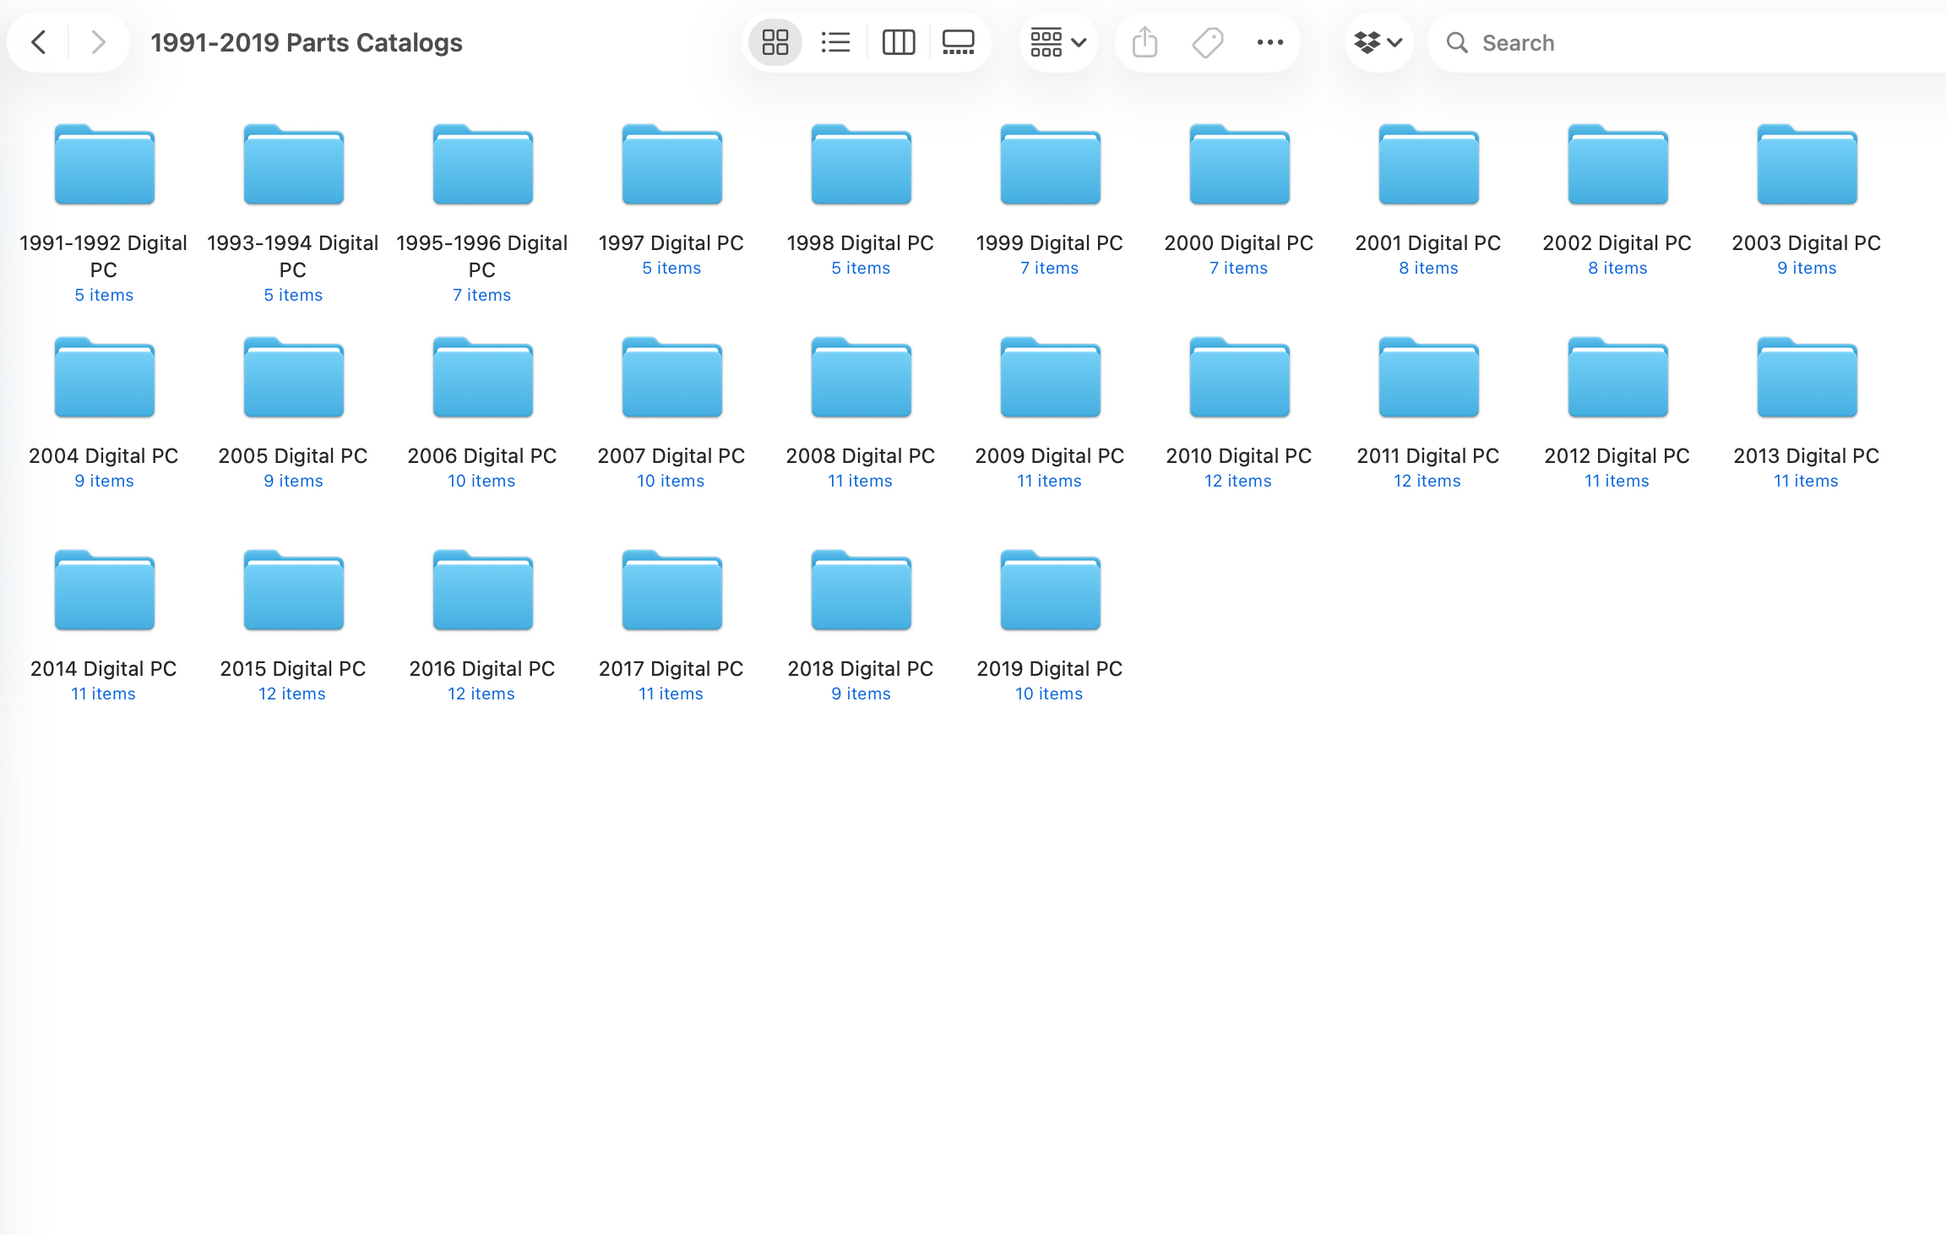1946x1235 pixels.
Task: Click the Edit Tags icon
Action: [1207, 42]
